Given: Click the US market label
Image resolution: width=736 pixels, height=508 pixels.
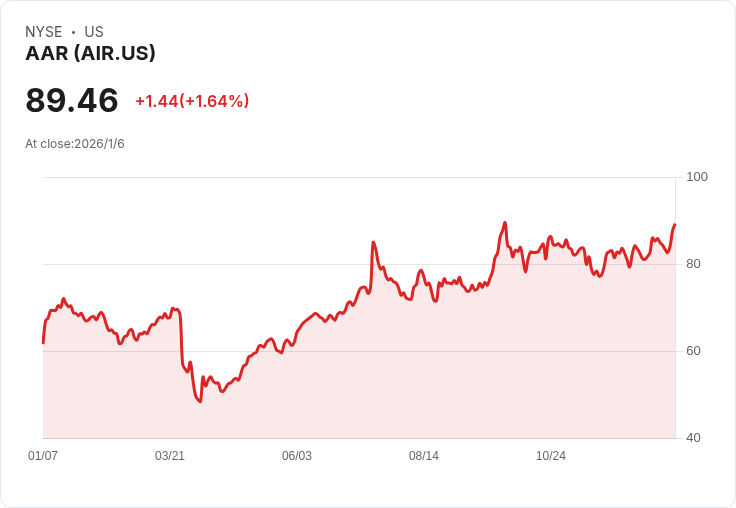Looking at the screenshot, I should click(94, 32).
